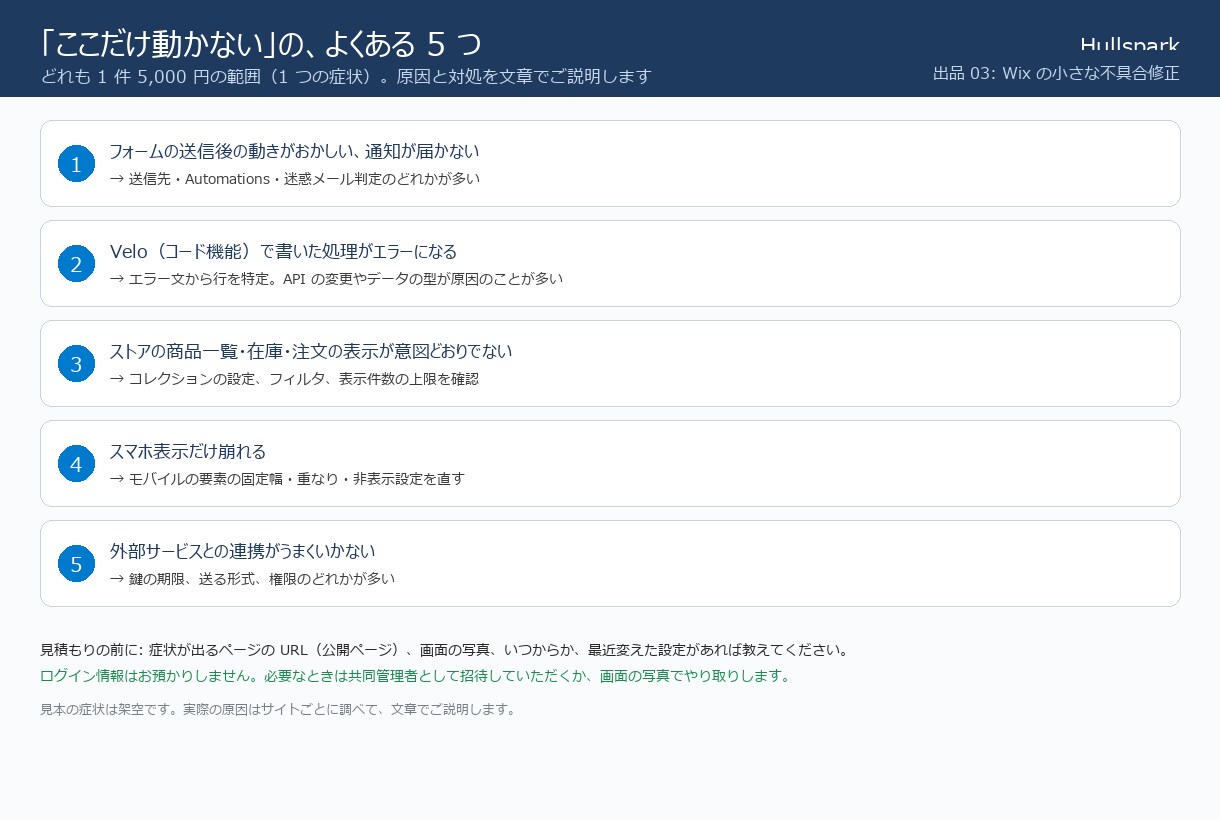Click the title フォームの送信後の動きがおかしい、通知が届かない
1220x820 pixels.
point(294,151)
